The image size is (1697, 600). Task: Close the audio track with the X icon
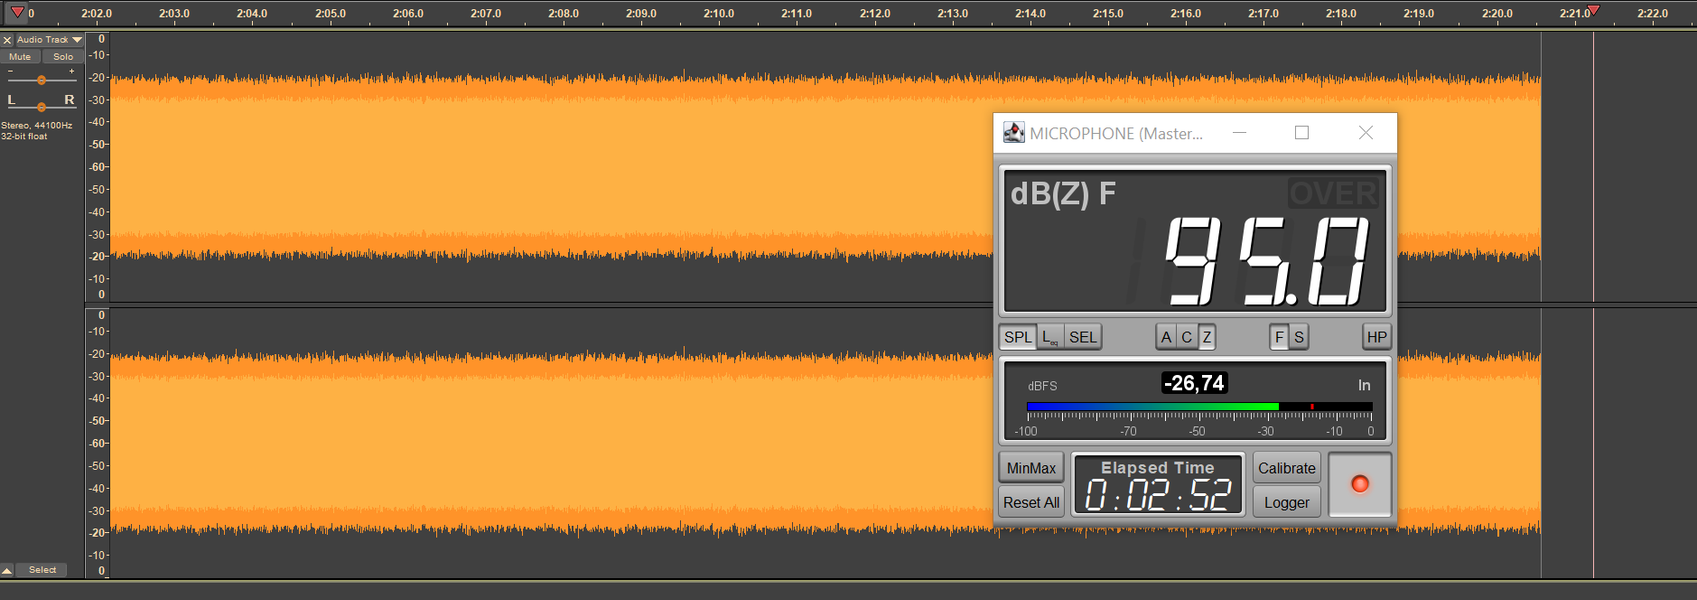[x=7, y=40]
